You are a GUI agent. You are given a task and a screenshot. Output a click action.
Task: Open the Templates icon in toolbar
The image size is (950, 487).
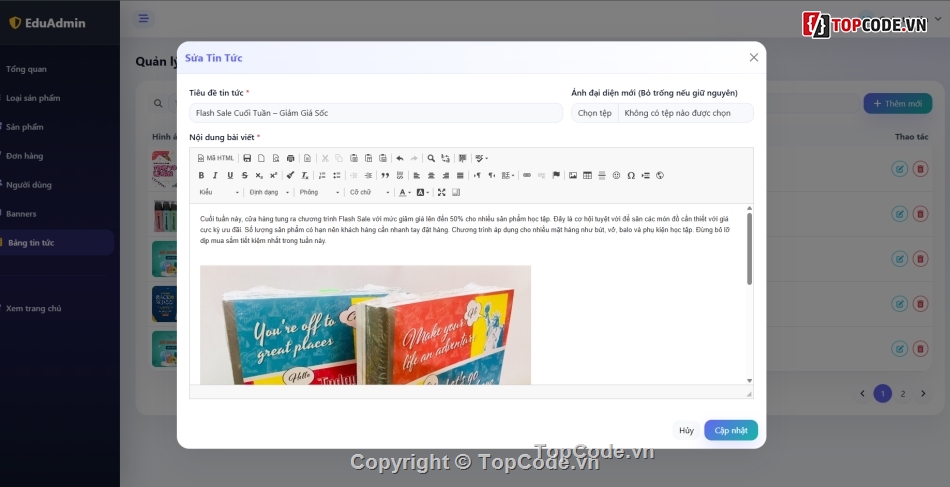pos(307,158)
